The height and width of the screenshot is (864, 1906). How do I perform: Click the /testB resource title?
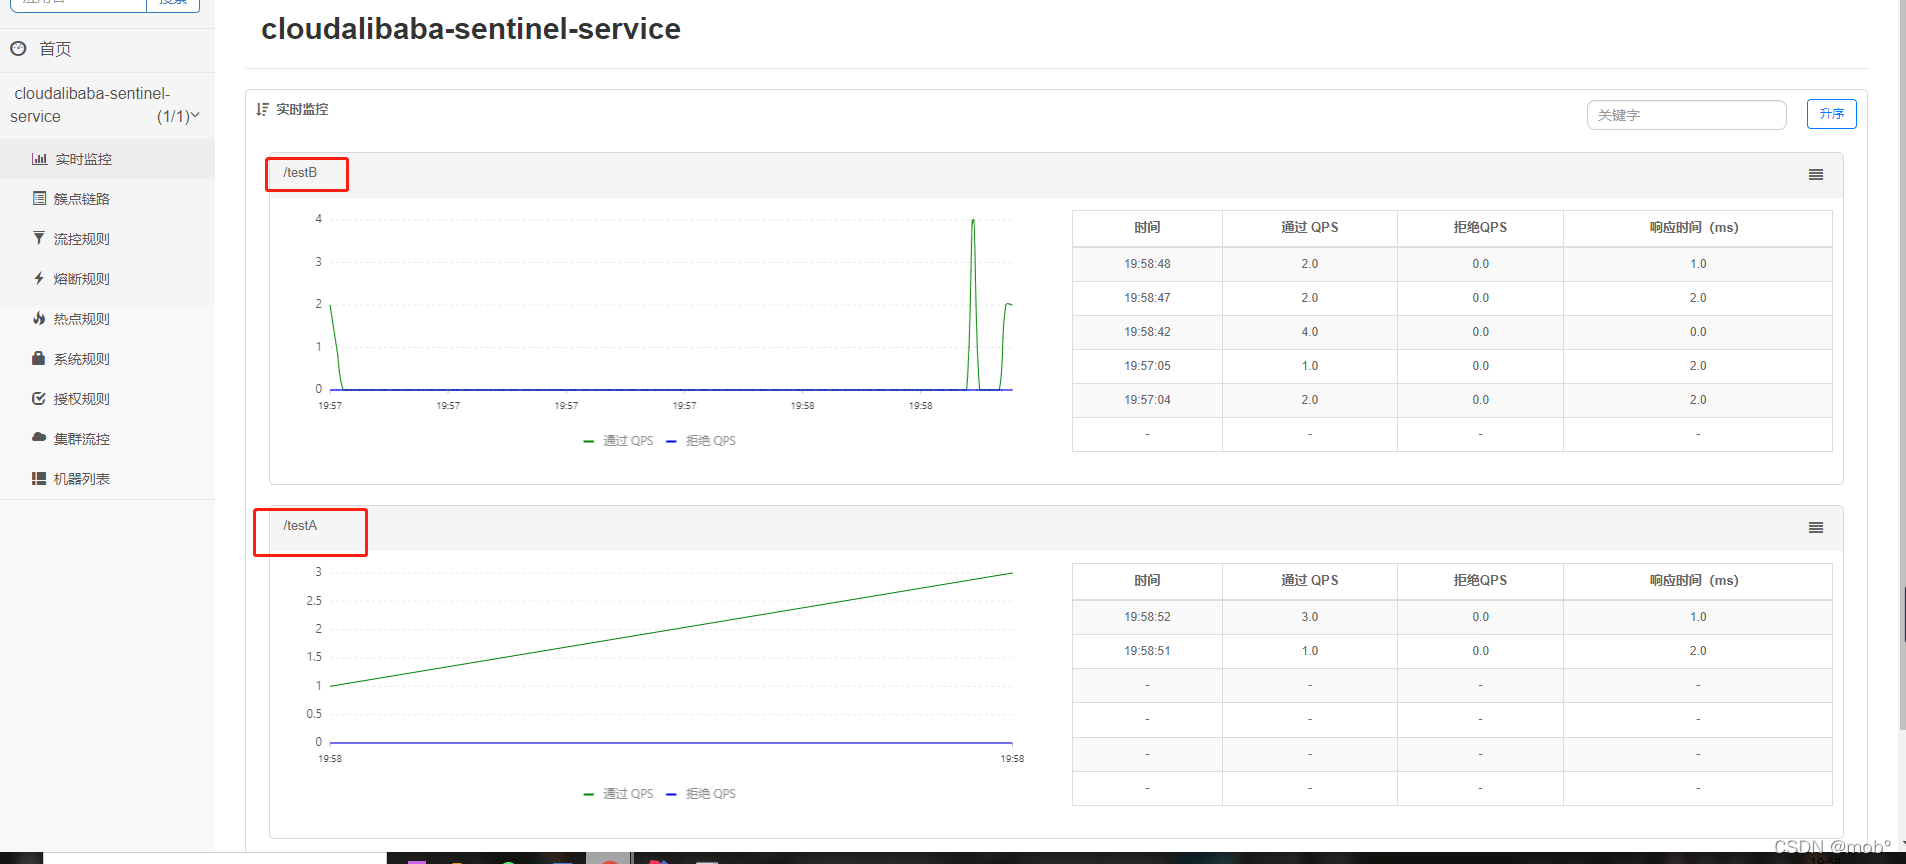[300, 172]
